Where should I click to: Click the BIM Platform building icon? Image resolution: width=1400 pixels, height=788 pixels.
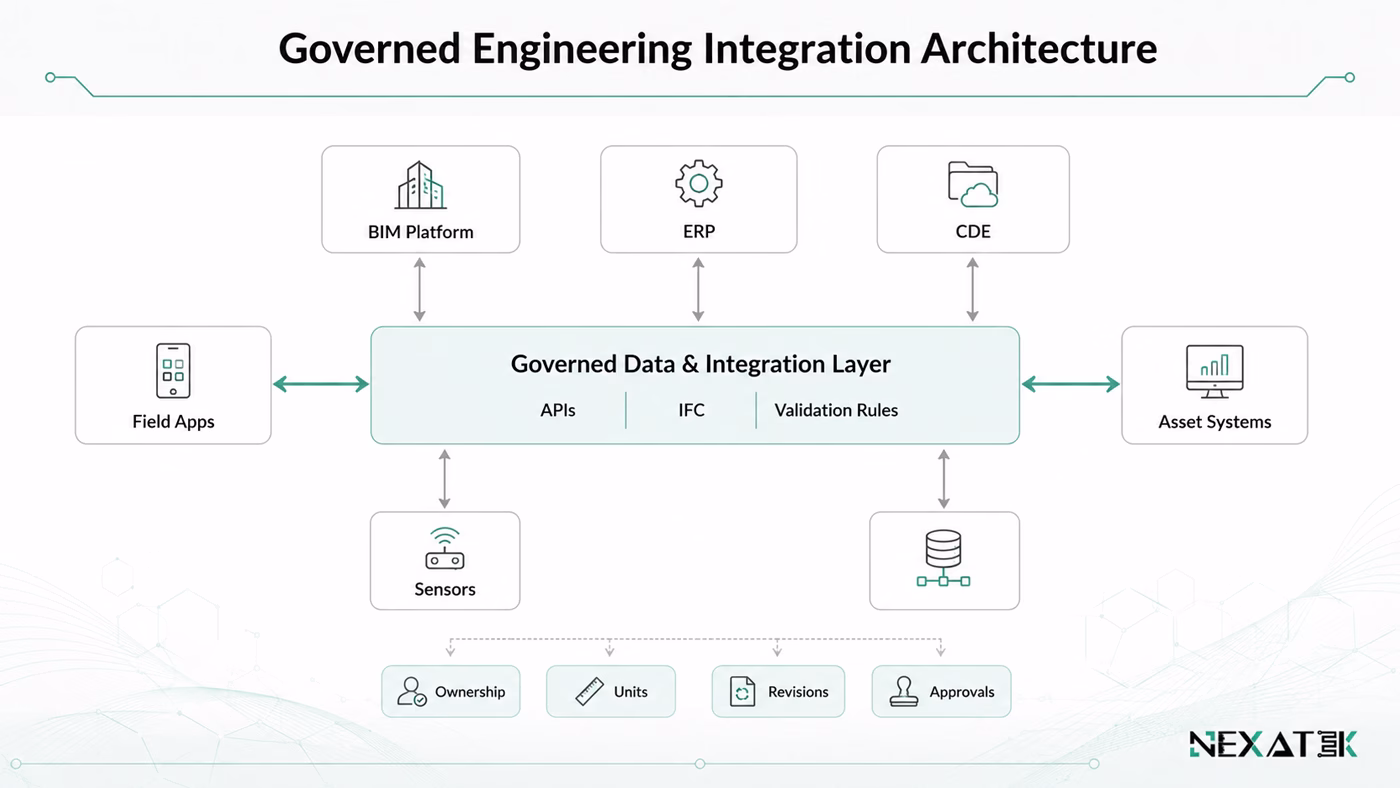420,185
